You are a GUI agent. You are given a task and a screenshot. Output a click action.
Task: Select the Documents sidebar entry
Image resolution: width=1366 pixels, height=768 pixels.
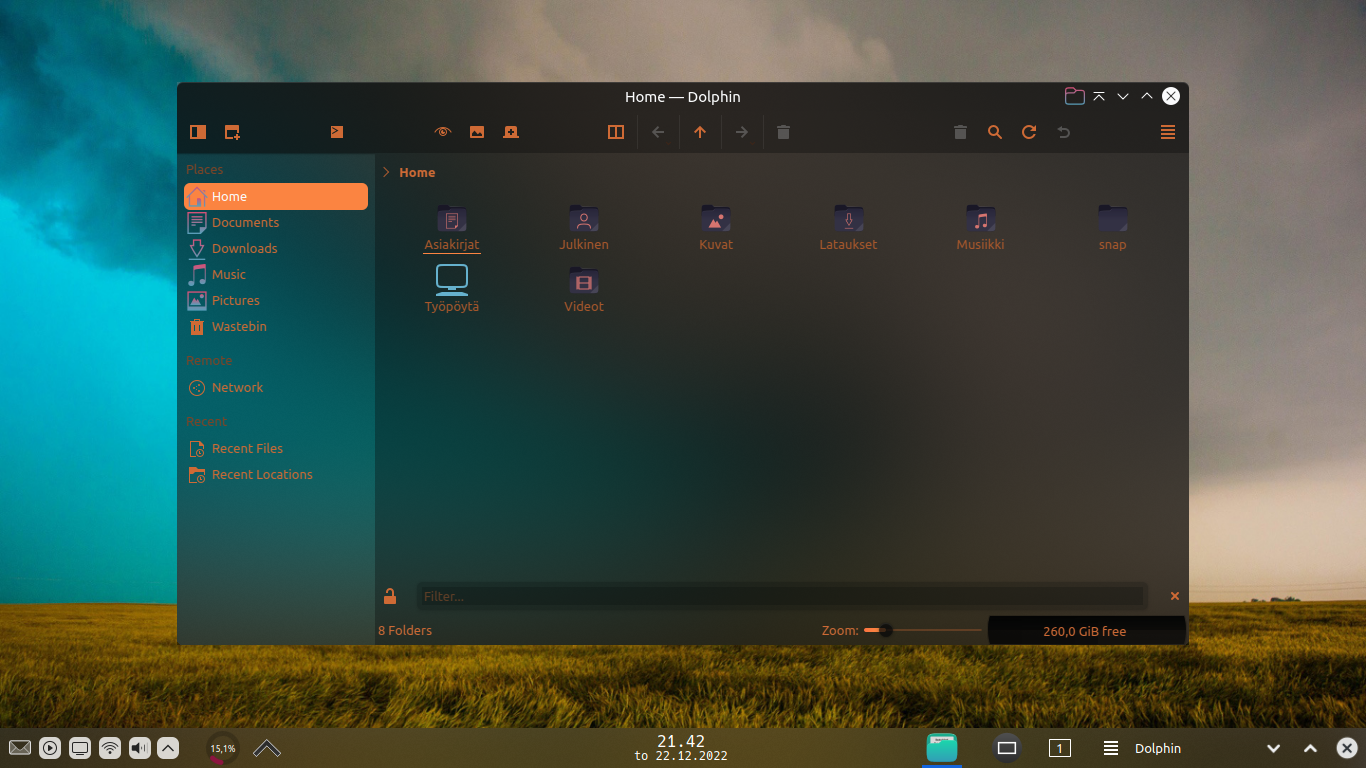coord(243,222)
